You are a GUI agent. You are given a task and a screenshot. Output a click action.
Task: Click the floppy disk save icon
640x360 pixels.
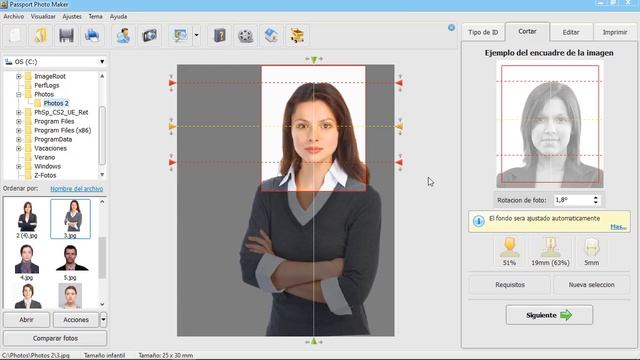click(66, 36)
